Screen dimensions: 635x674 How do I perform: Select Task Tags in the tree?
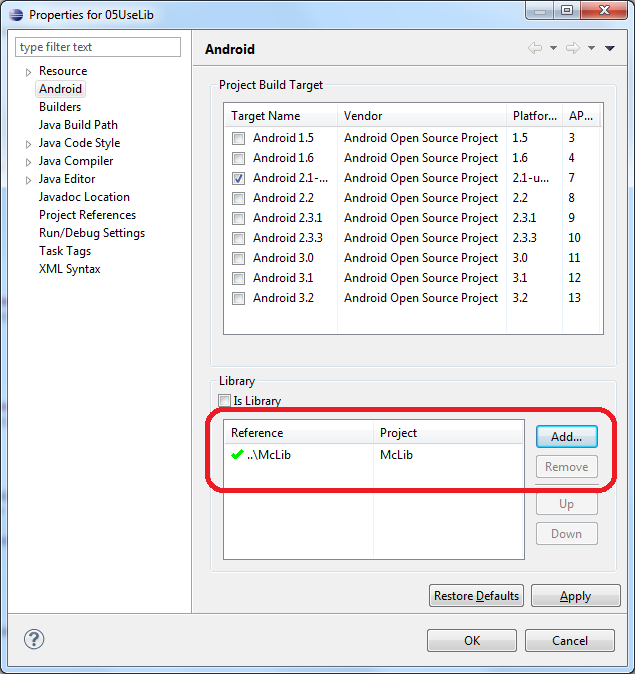[65, 251]
